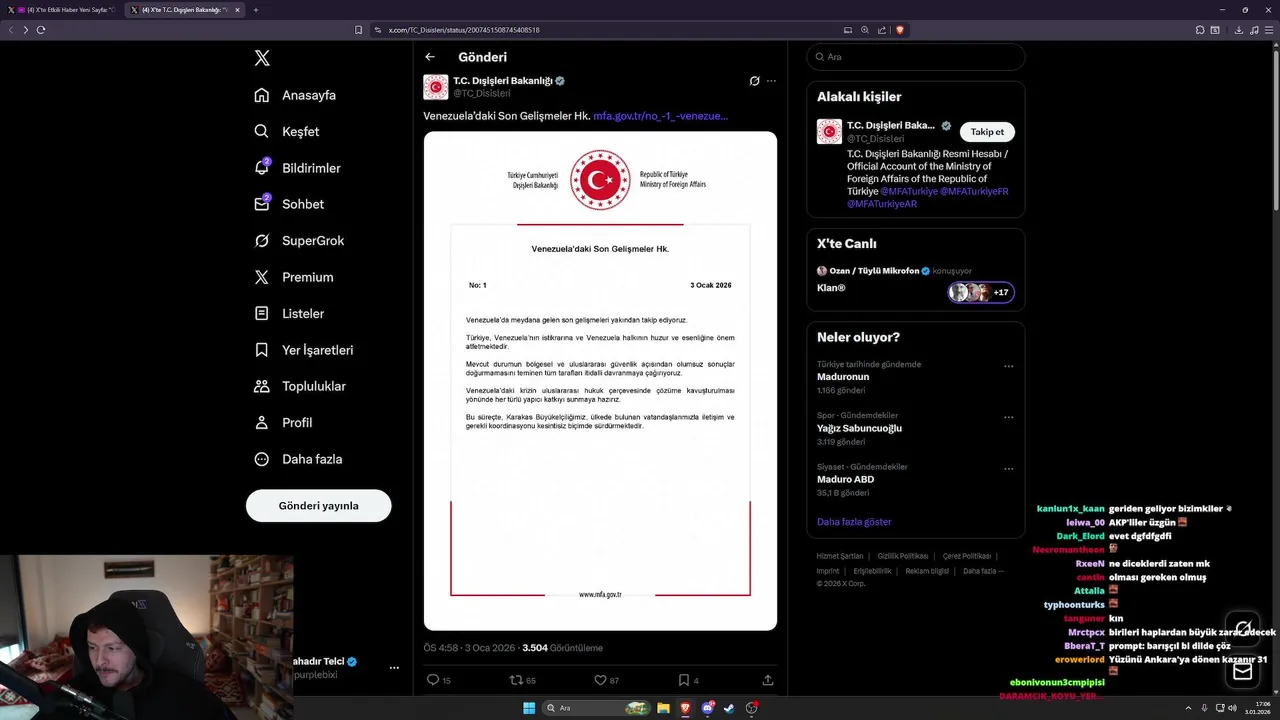This screenshot has width=1280, height=720.
Task: Open the Anasayfa home page
Action: point(295,95)
